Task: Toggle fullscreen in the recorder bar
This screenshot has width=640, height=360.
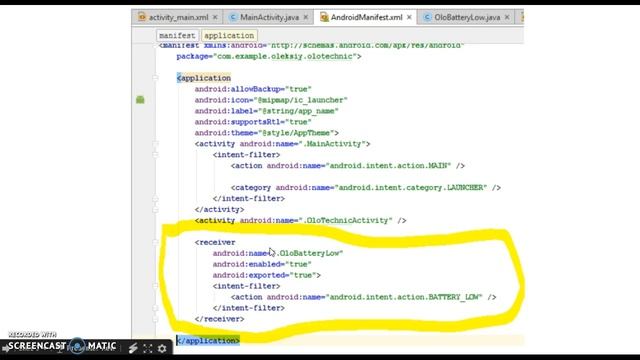Action: (x=148, y=348)
